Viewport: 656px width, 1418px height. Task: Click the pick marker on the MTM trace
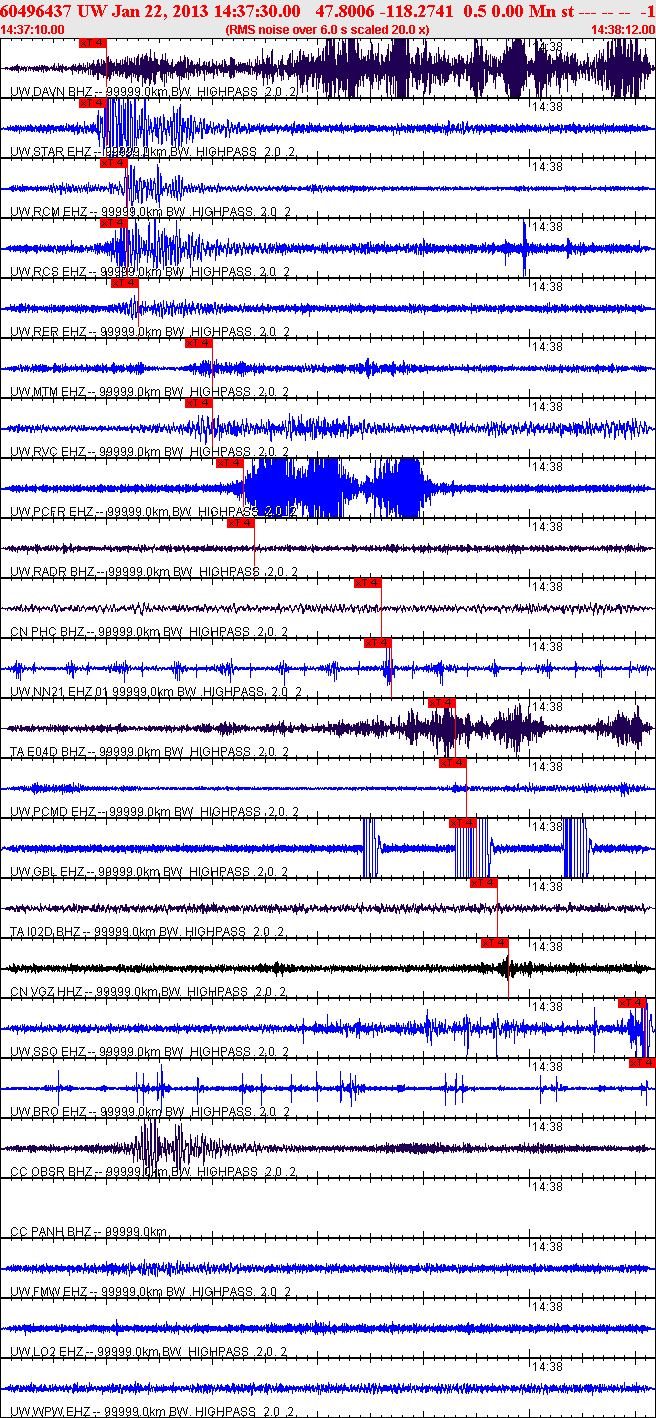(x=199, y=343)
